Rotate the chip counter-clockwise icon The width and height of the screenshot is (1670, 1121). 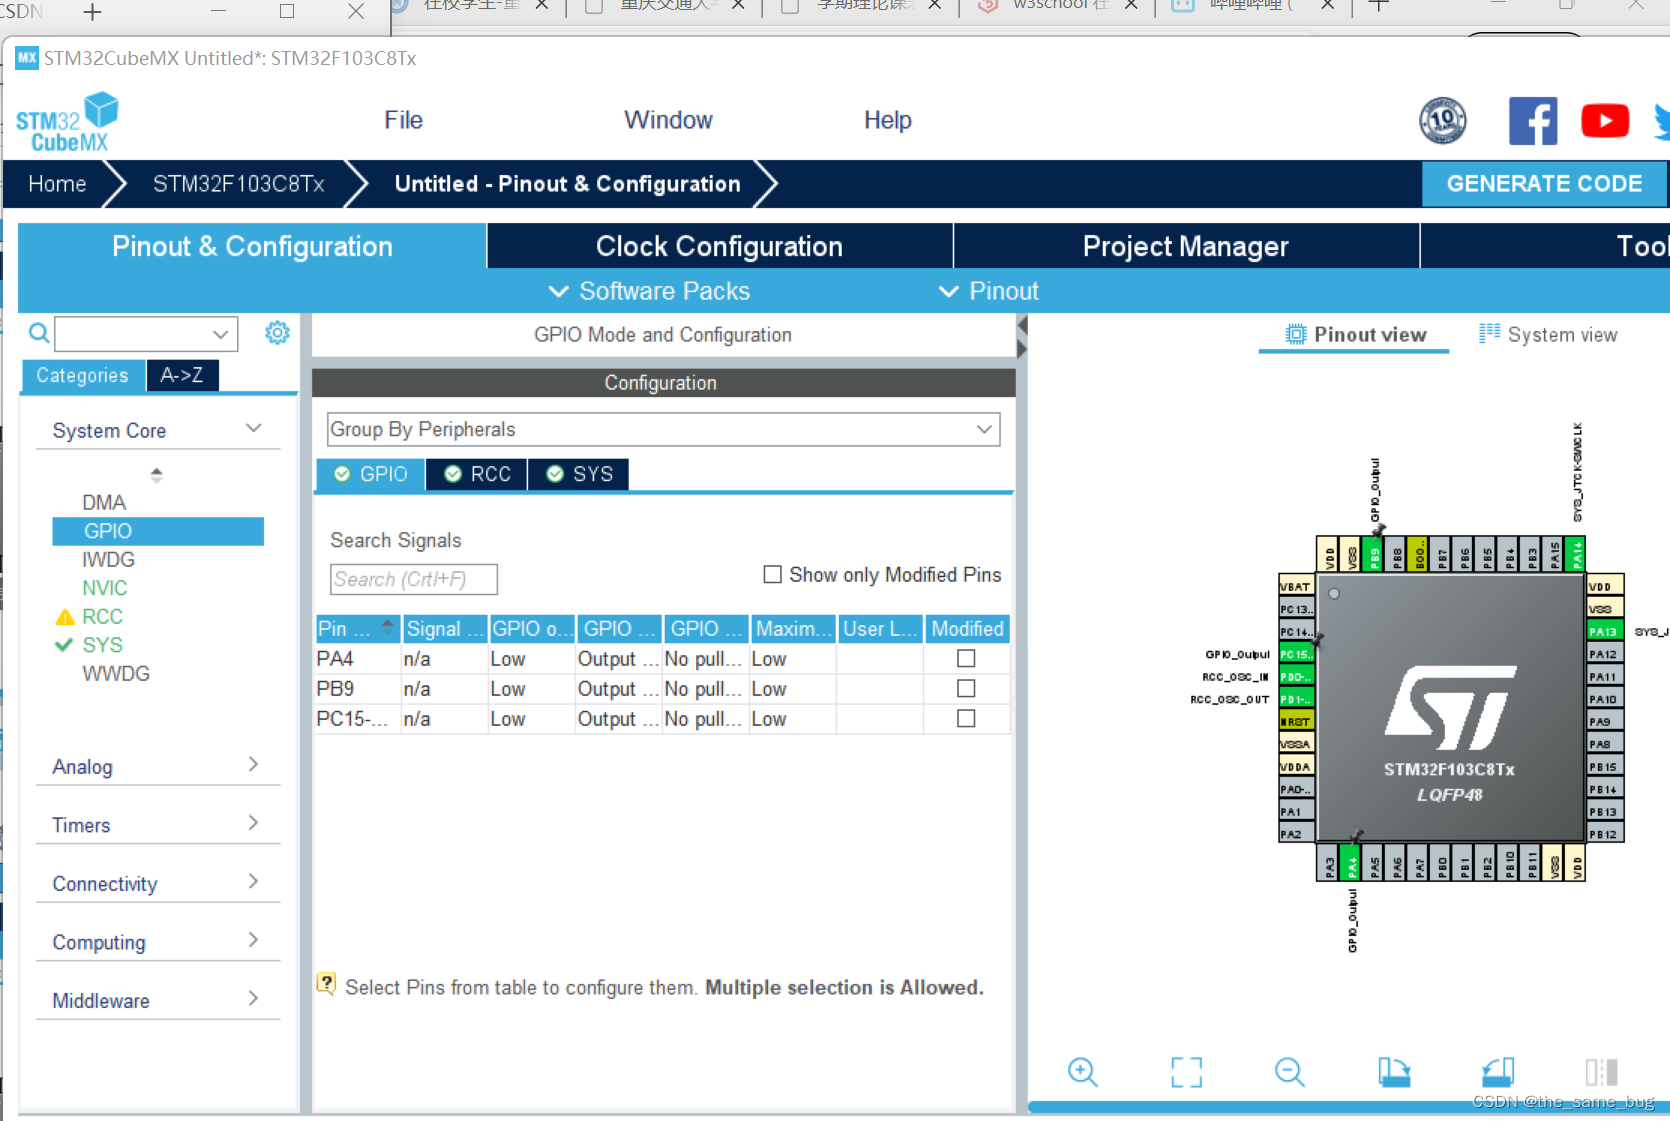(x=1498, y=1072)
